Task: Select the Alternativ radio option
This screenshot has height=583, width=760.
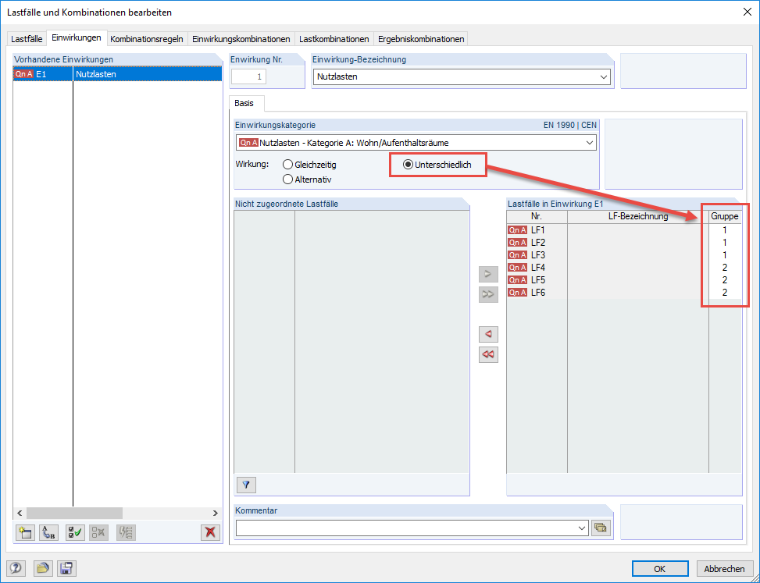Action: [307, 179]
